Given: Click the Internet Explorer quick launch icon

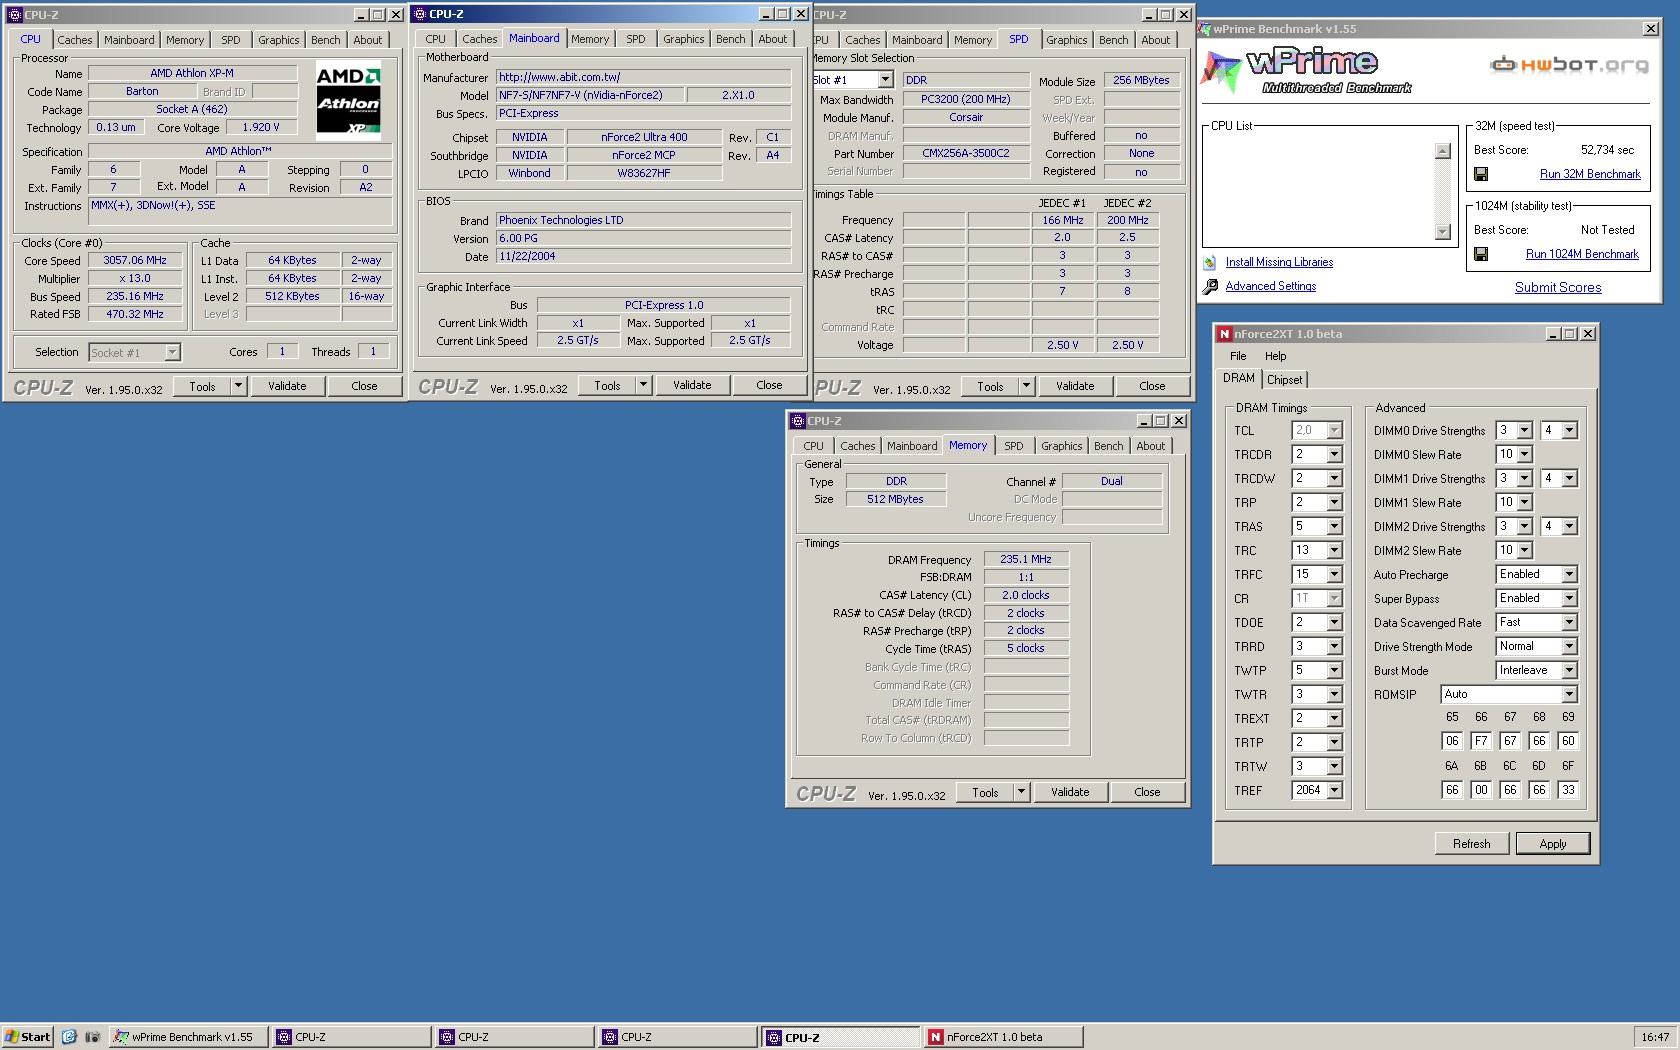Looking at the screenshot, I should click(x=69, y=1037).
